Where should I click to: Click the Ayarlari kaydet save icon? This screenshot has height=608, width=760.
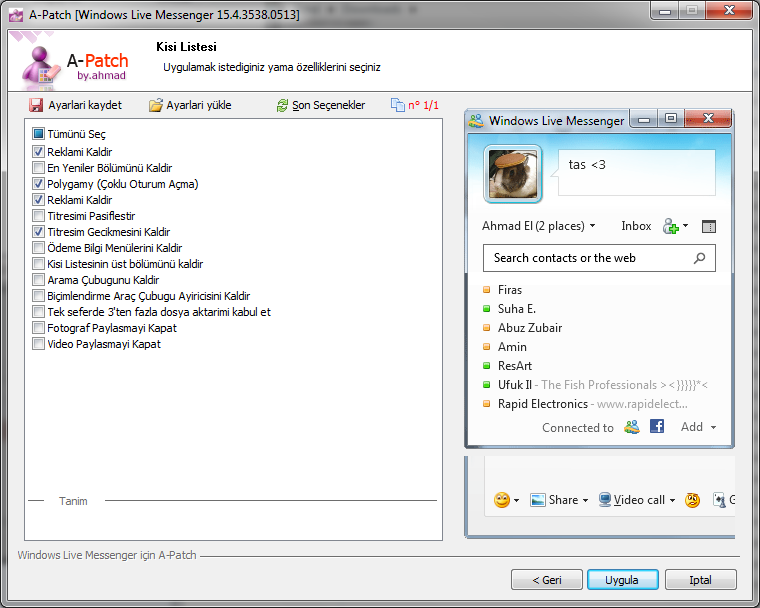36,105
